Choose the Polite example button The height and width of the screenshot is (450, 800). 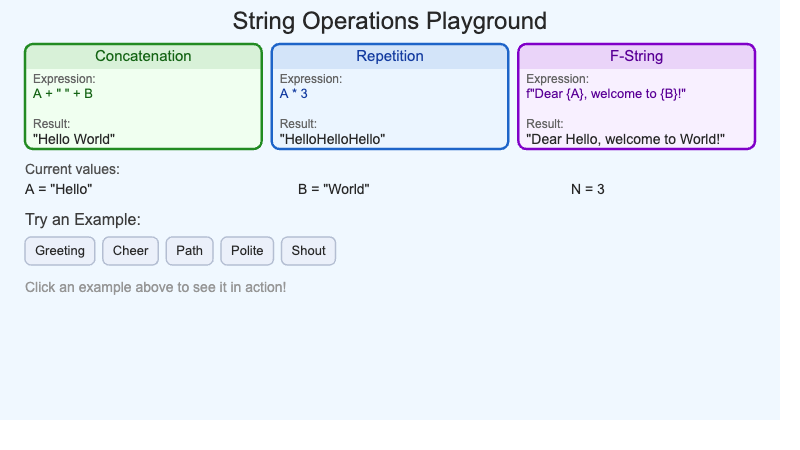click(x=247, y=251)
